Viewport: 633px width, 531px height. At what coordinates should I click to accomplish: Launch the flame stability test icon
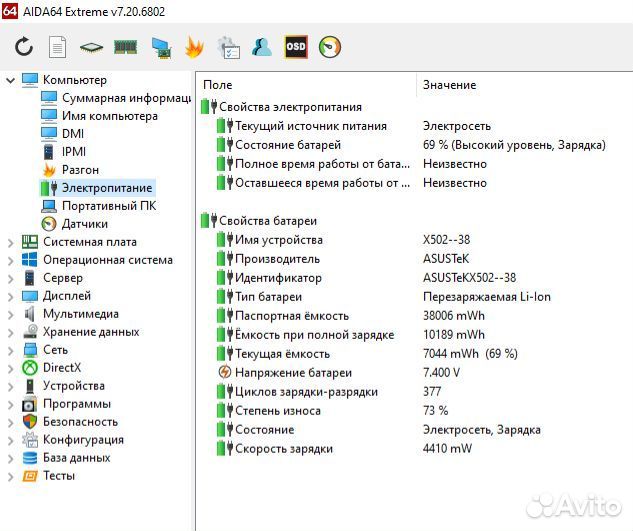tap(194, 47)
